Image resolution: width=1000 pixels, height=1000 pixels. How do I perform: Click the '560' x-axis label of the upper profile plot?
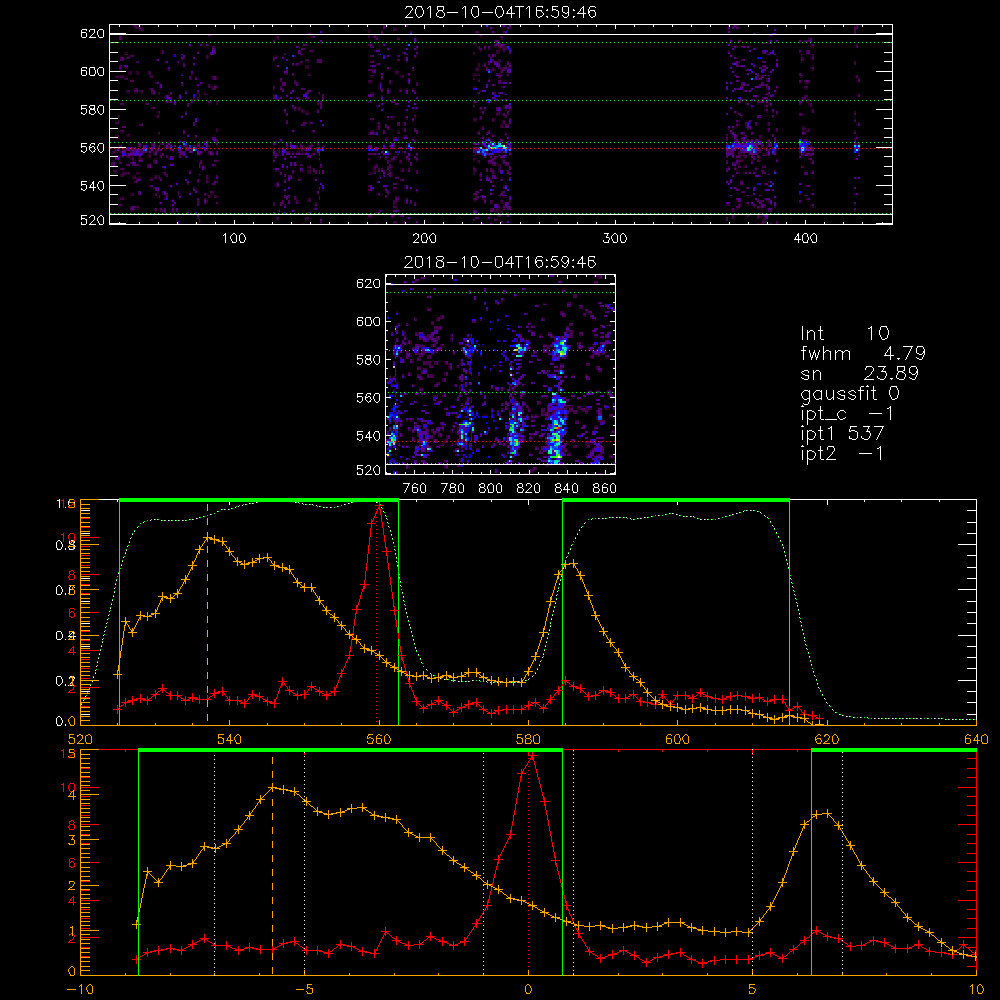tap(379, 739)
